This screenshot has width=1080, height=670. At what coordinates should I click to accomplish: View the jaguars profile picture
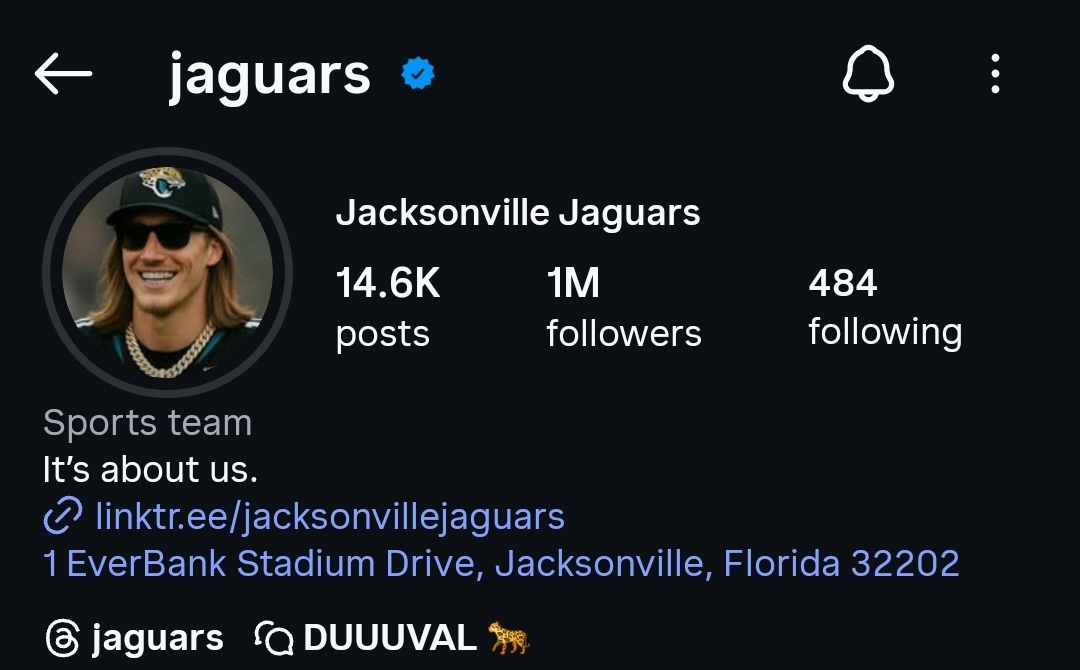pyautogui.click(x=167, y=273)
